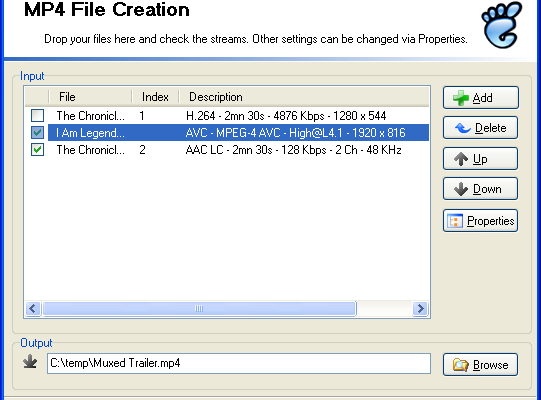Click the output download arrow icon
This screenshot has height=400, width=541.
click(x=30, y=361)
